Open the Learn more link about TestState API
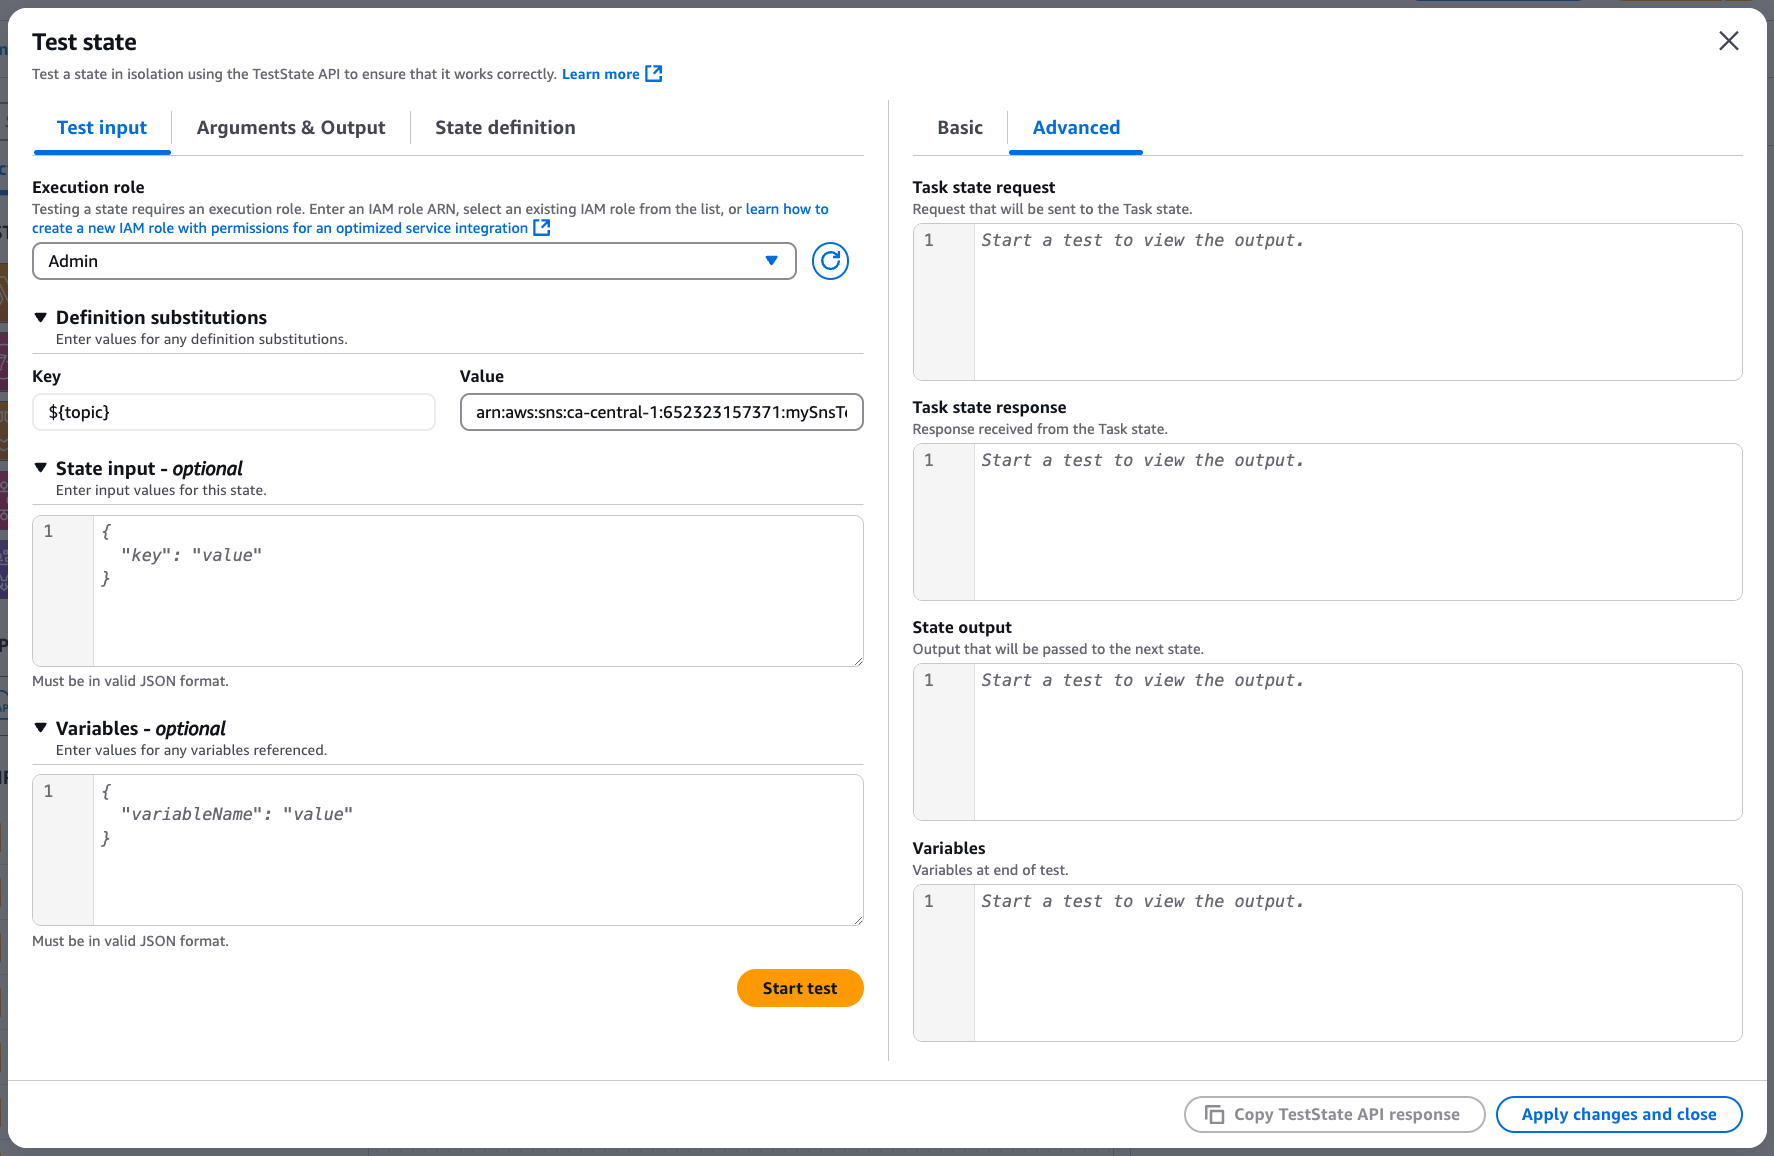 pyautogui.click(x=600, y=73)
